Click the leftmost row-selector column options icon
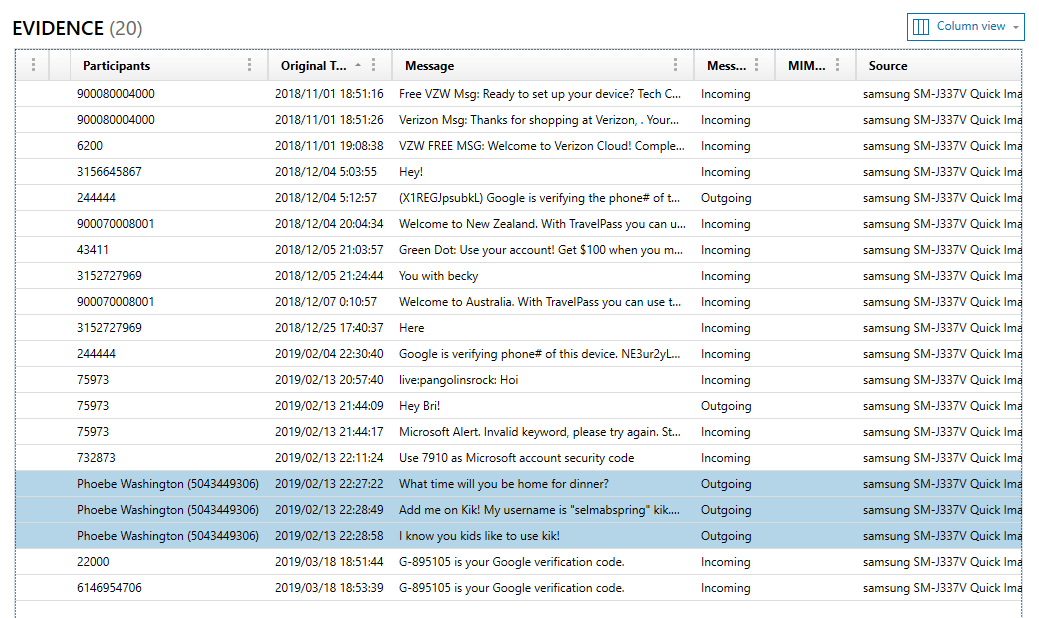The image size is (1039, 618). (33, 65)
